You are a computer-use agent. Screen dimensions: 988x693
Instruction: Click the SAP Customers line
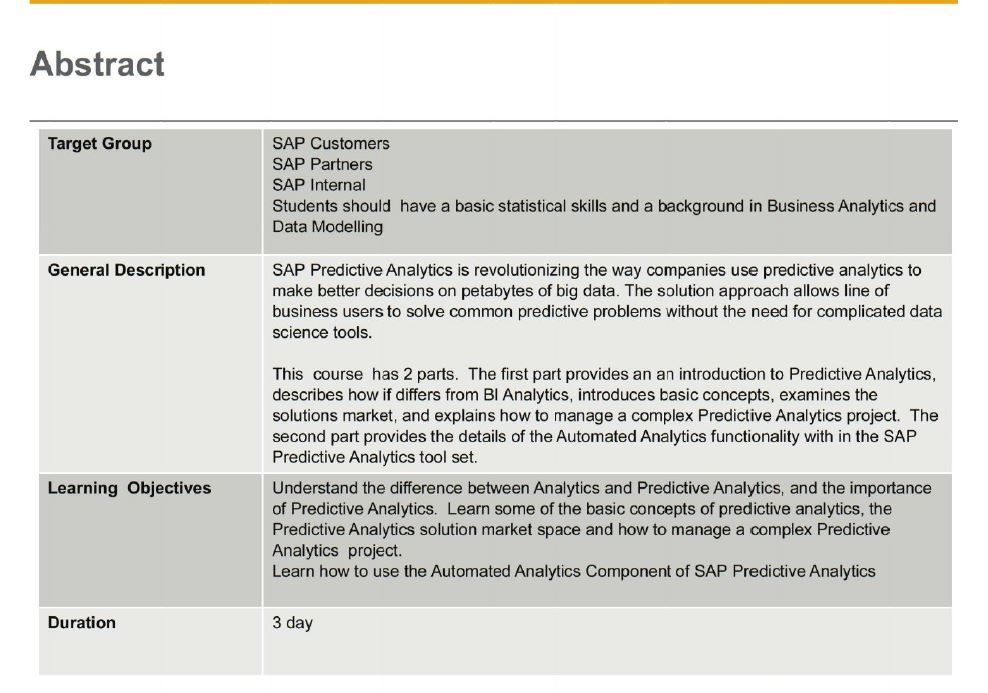click(331, 144)
